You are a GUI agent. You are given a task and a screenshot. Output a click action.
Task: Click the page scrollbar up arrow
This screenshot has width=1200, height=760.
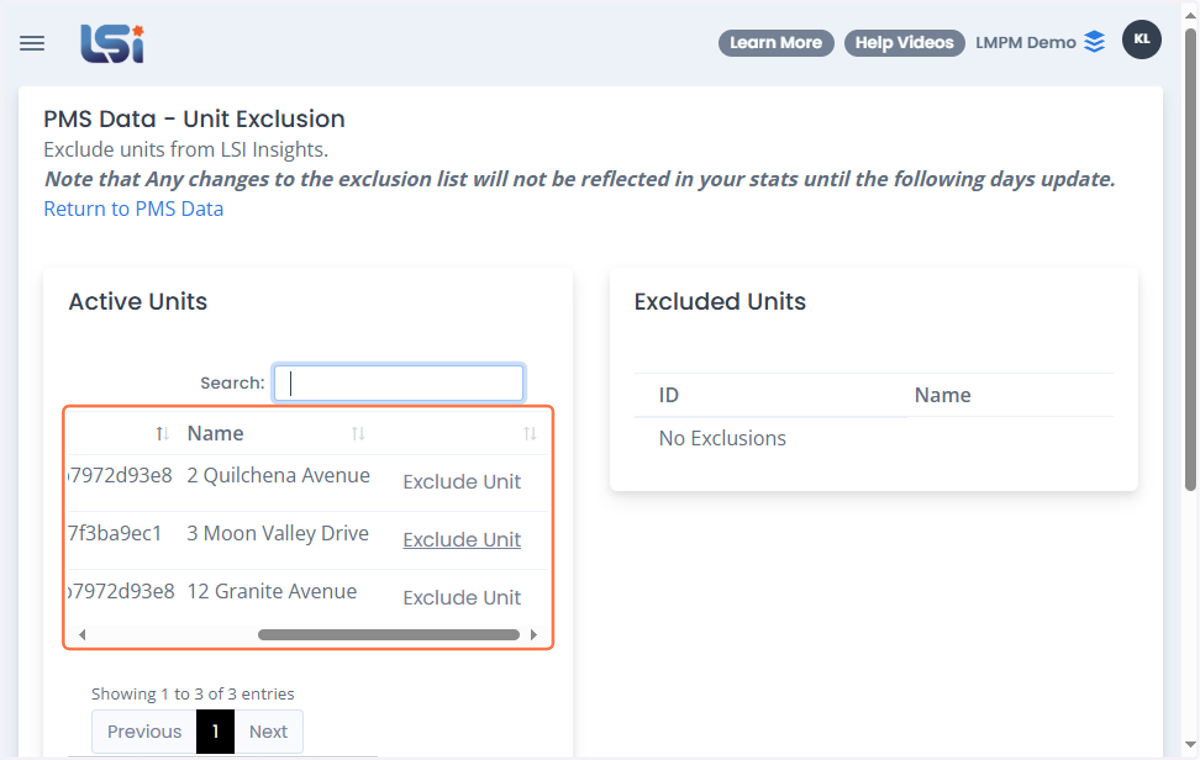[x=1190, y=13]
